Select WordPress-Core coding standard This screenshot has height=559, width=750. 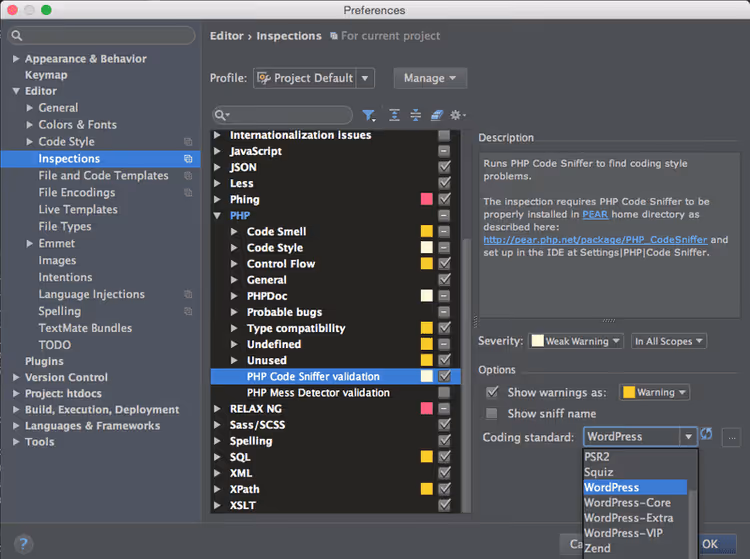point(635,503)
